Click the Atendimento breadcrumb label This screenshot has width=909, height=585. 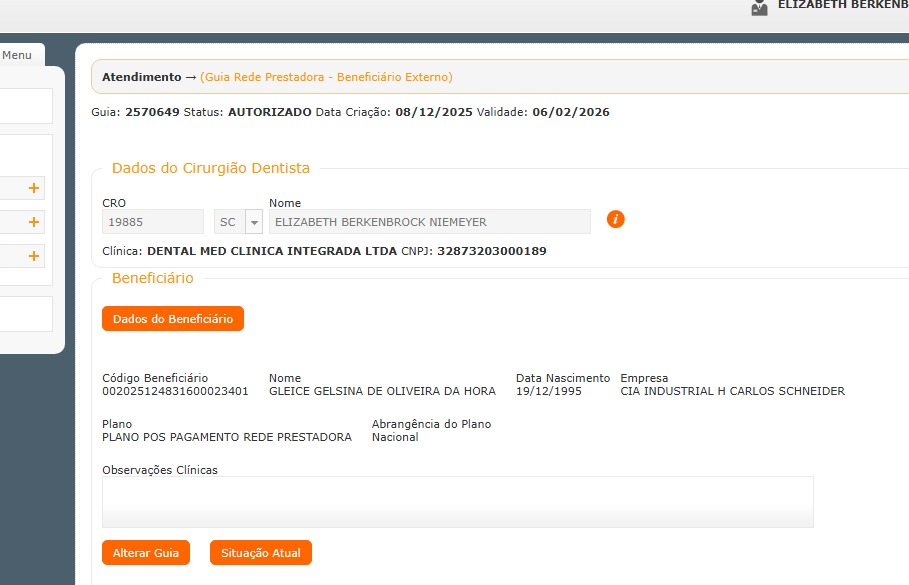(141, 77)
